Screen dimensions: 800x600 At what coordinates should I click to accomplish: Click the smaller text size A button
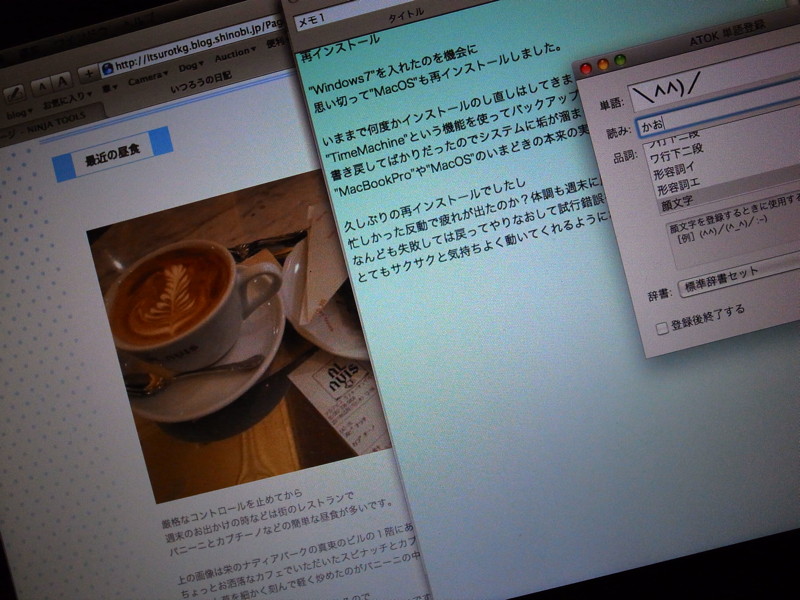click(42, 87)
